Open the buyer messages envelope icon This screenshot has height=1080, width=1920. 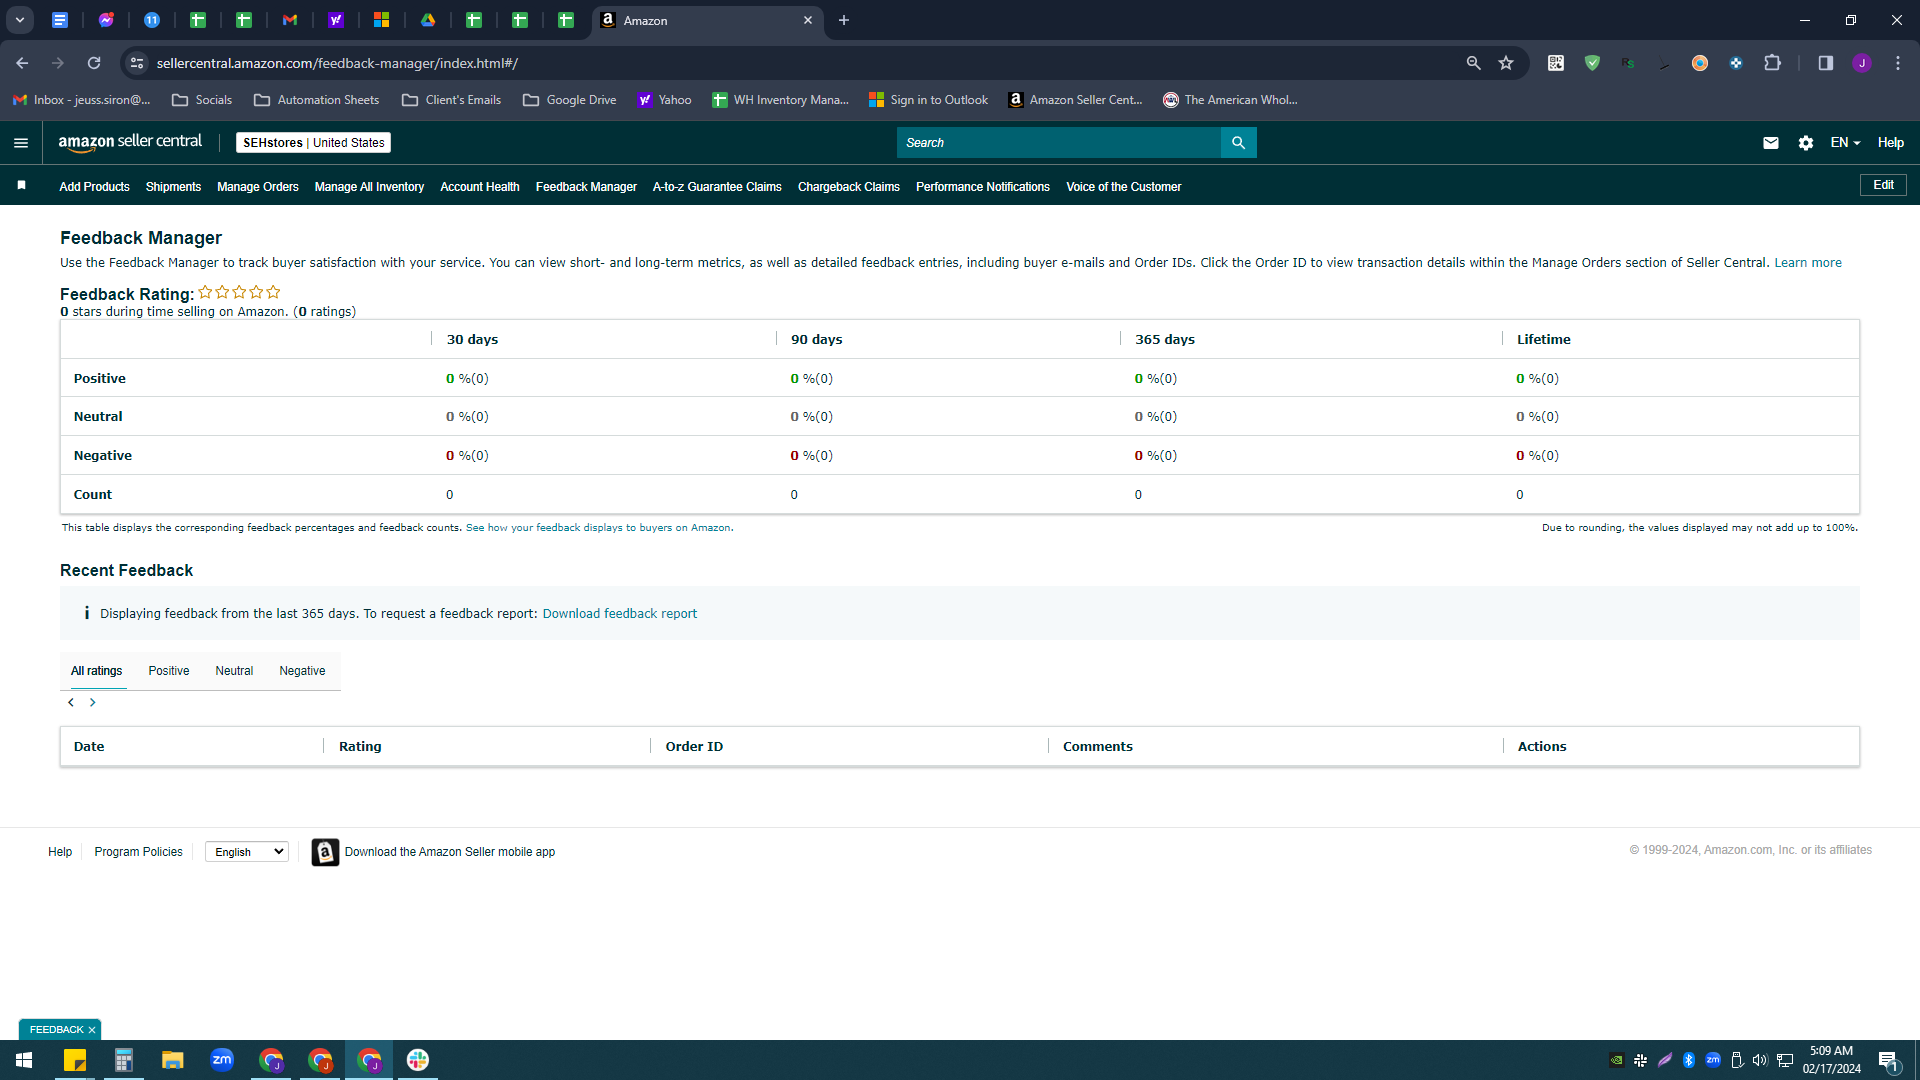[1770, 143]
